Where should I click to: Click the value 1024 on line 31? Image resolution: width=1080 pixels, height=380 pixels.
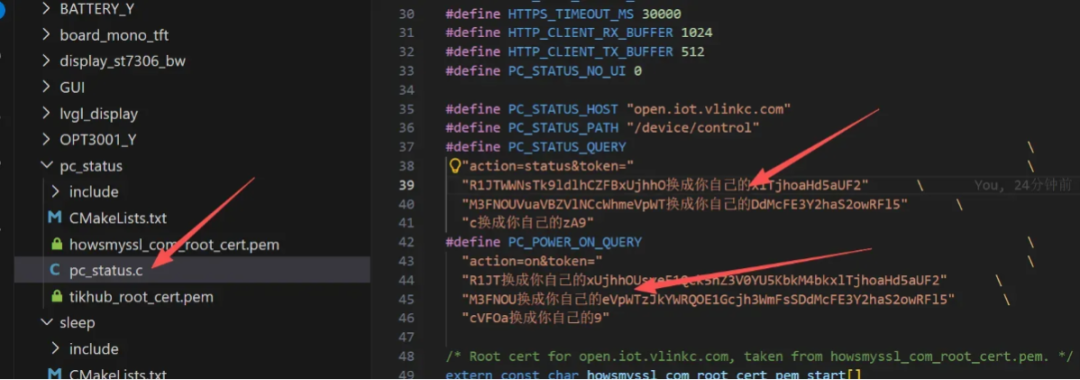(x=696, y=32)
